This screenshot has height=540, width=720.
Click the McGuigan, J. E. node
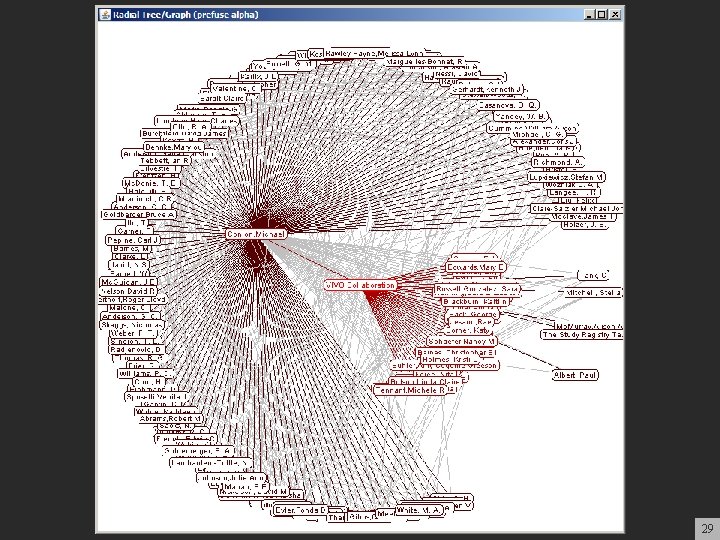tap(129, 282)
